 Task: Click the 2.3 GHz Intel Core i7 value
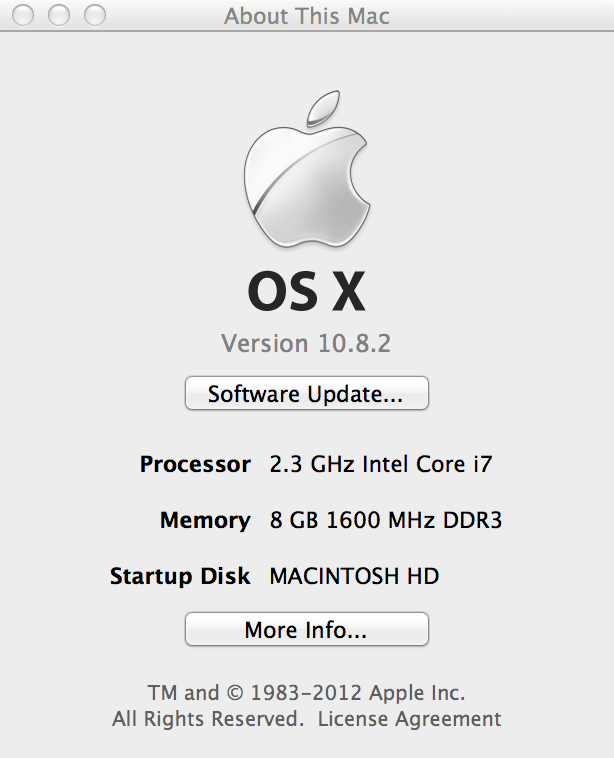(381, 464)
